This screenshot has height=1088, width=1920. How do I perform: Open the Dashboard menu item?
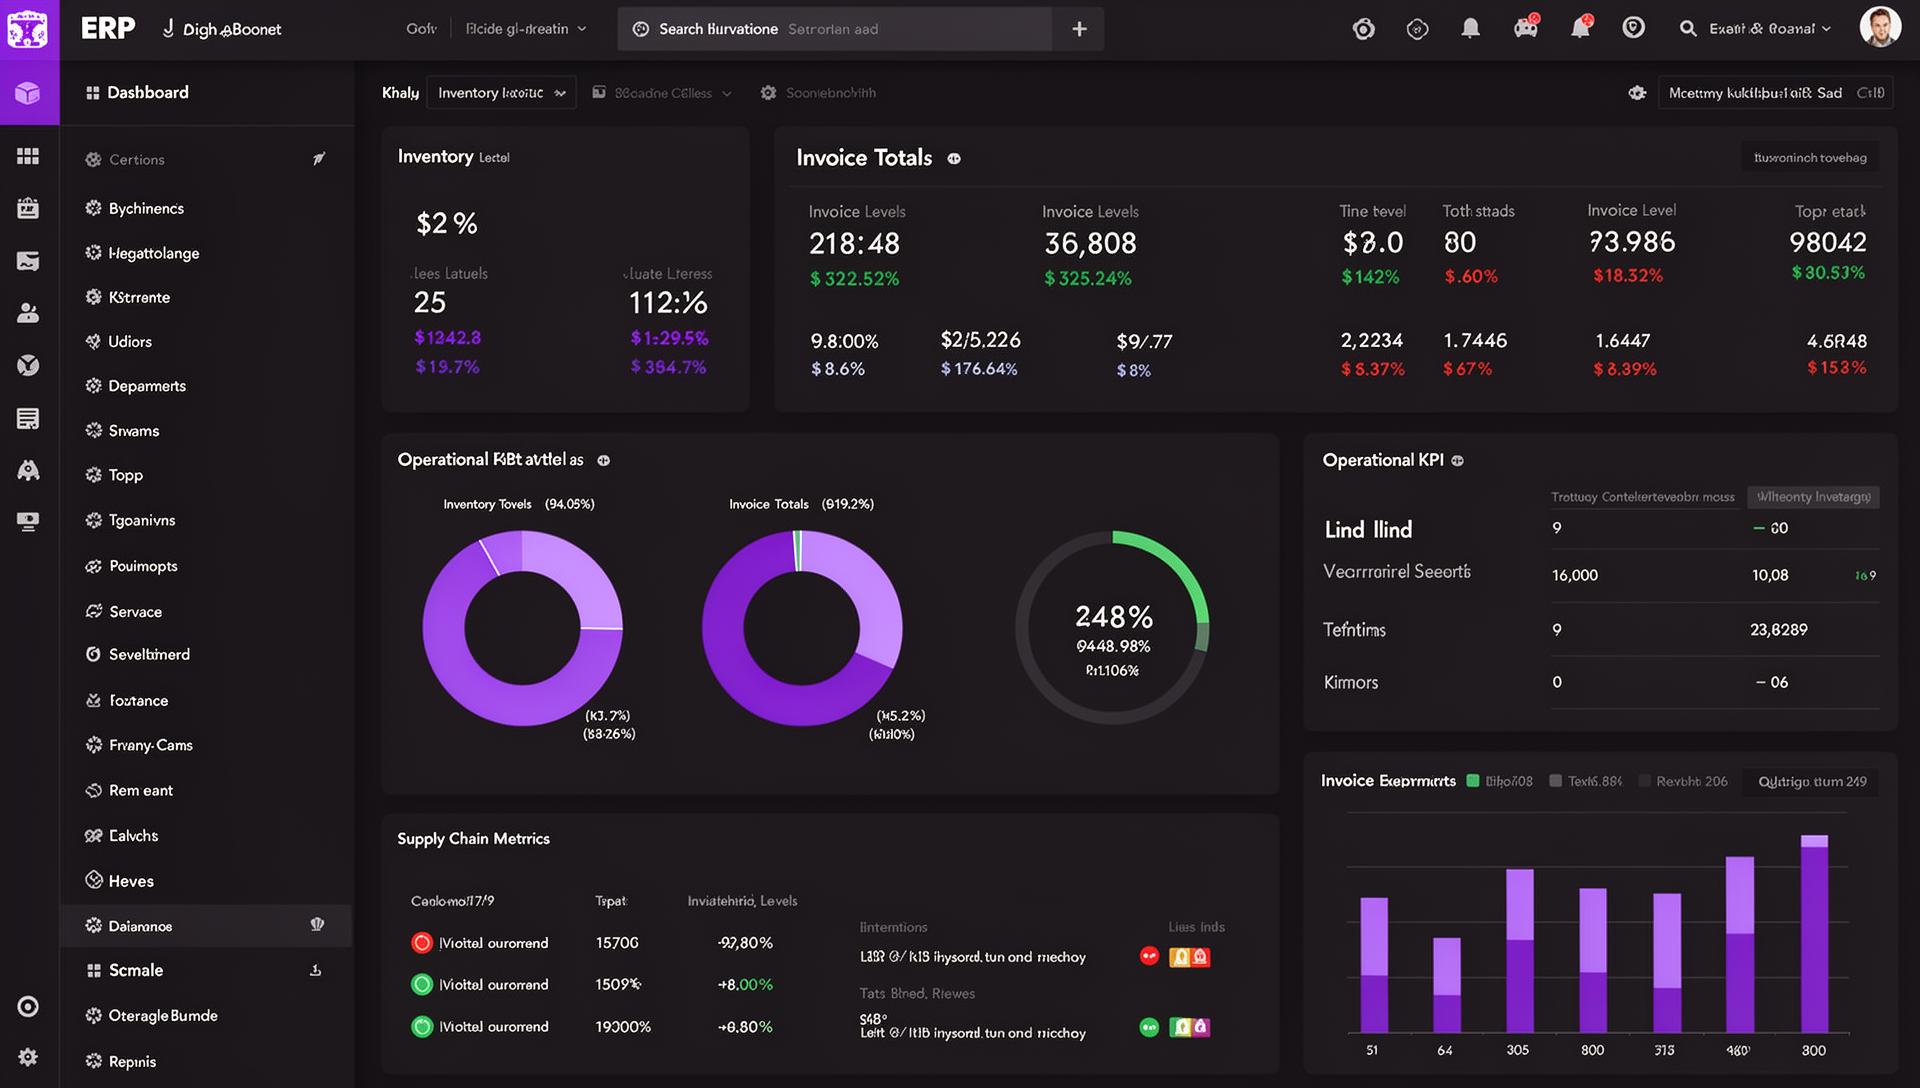137,92
